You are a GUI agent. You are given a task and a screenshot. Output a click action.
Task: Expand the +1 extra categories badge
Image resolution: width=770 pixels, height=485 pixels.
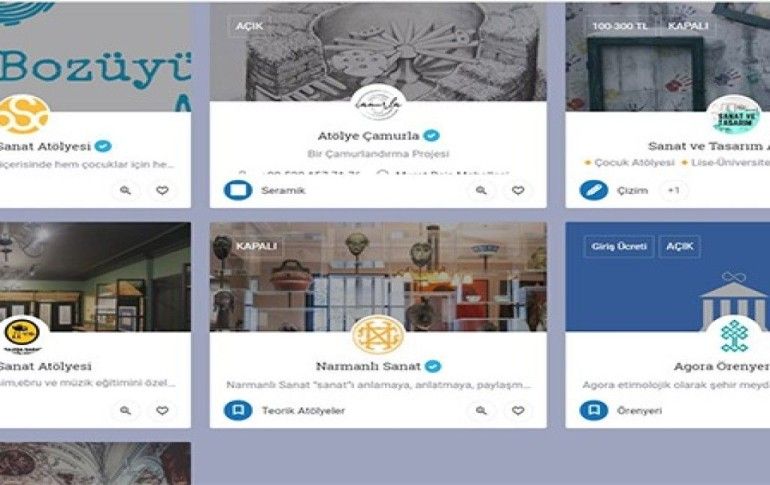coord(673,190)
